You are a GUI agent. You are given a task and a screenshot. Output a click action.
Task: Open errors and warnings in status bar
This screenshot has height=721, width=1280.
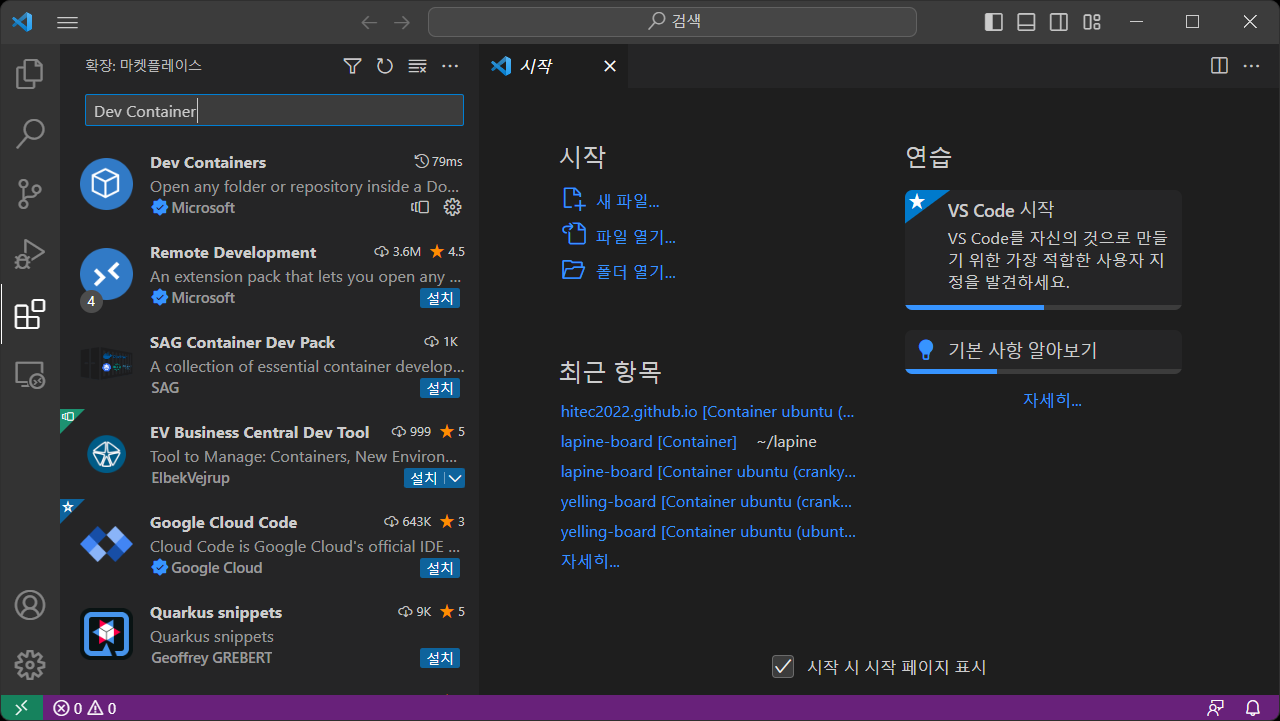pos(85,708)
